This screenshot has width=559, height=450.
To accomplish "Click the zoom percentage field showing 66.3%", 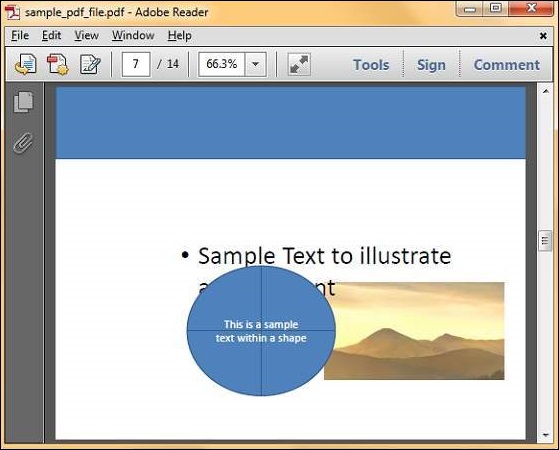I will point(221,65).
